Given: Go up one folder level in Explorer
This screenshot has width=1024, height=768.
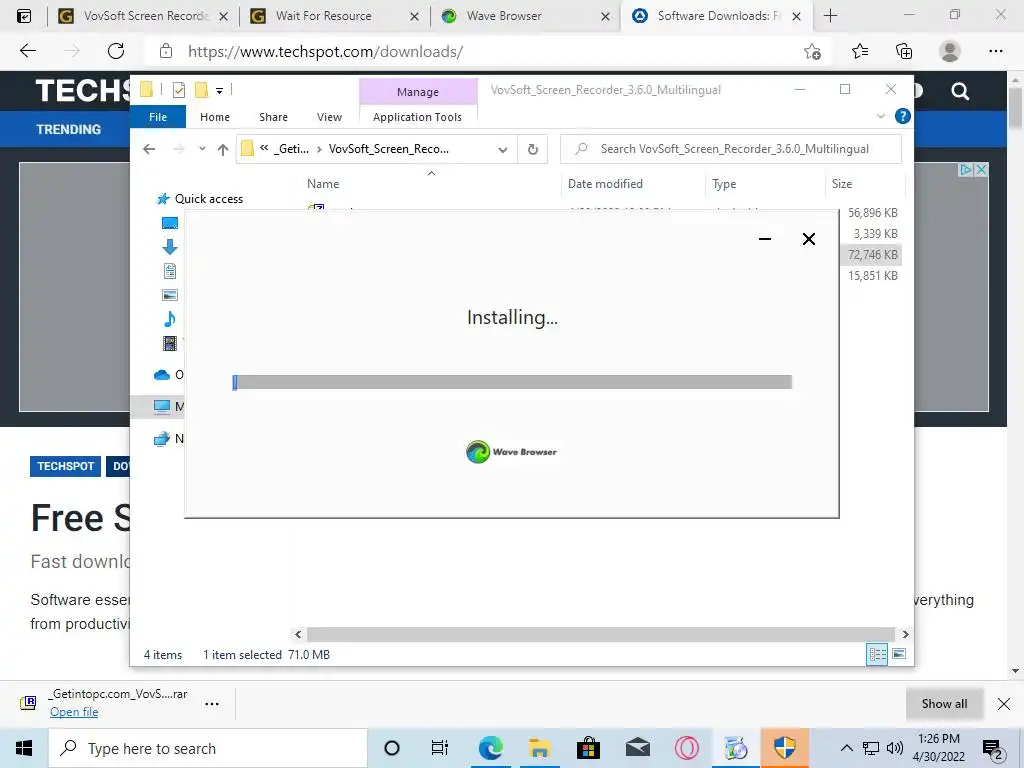Looking at the screenshot, I should (x=223, y=150).
